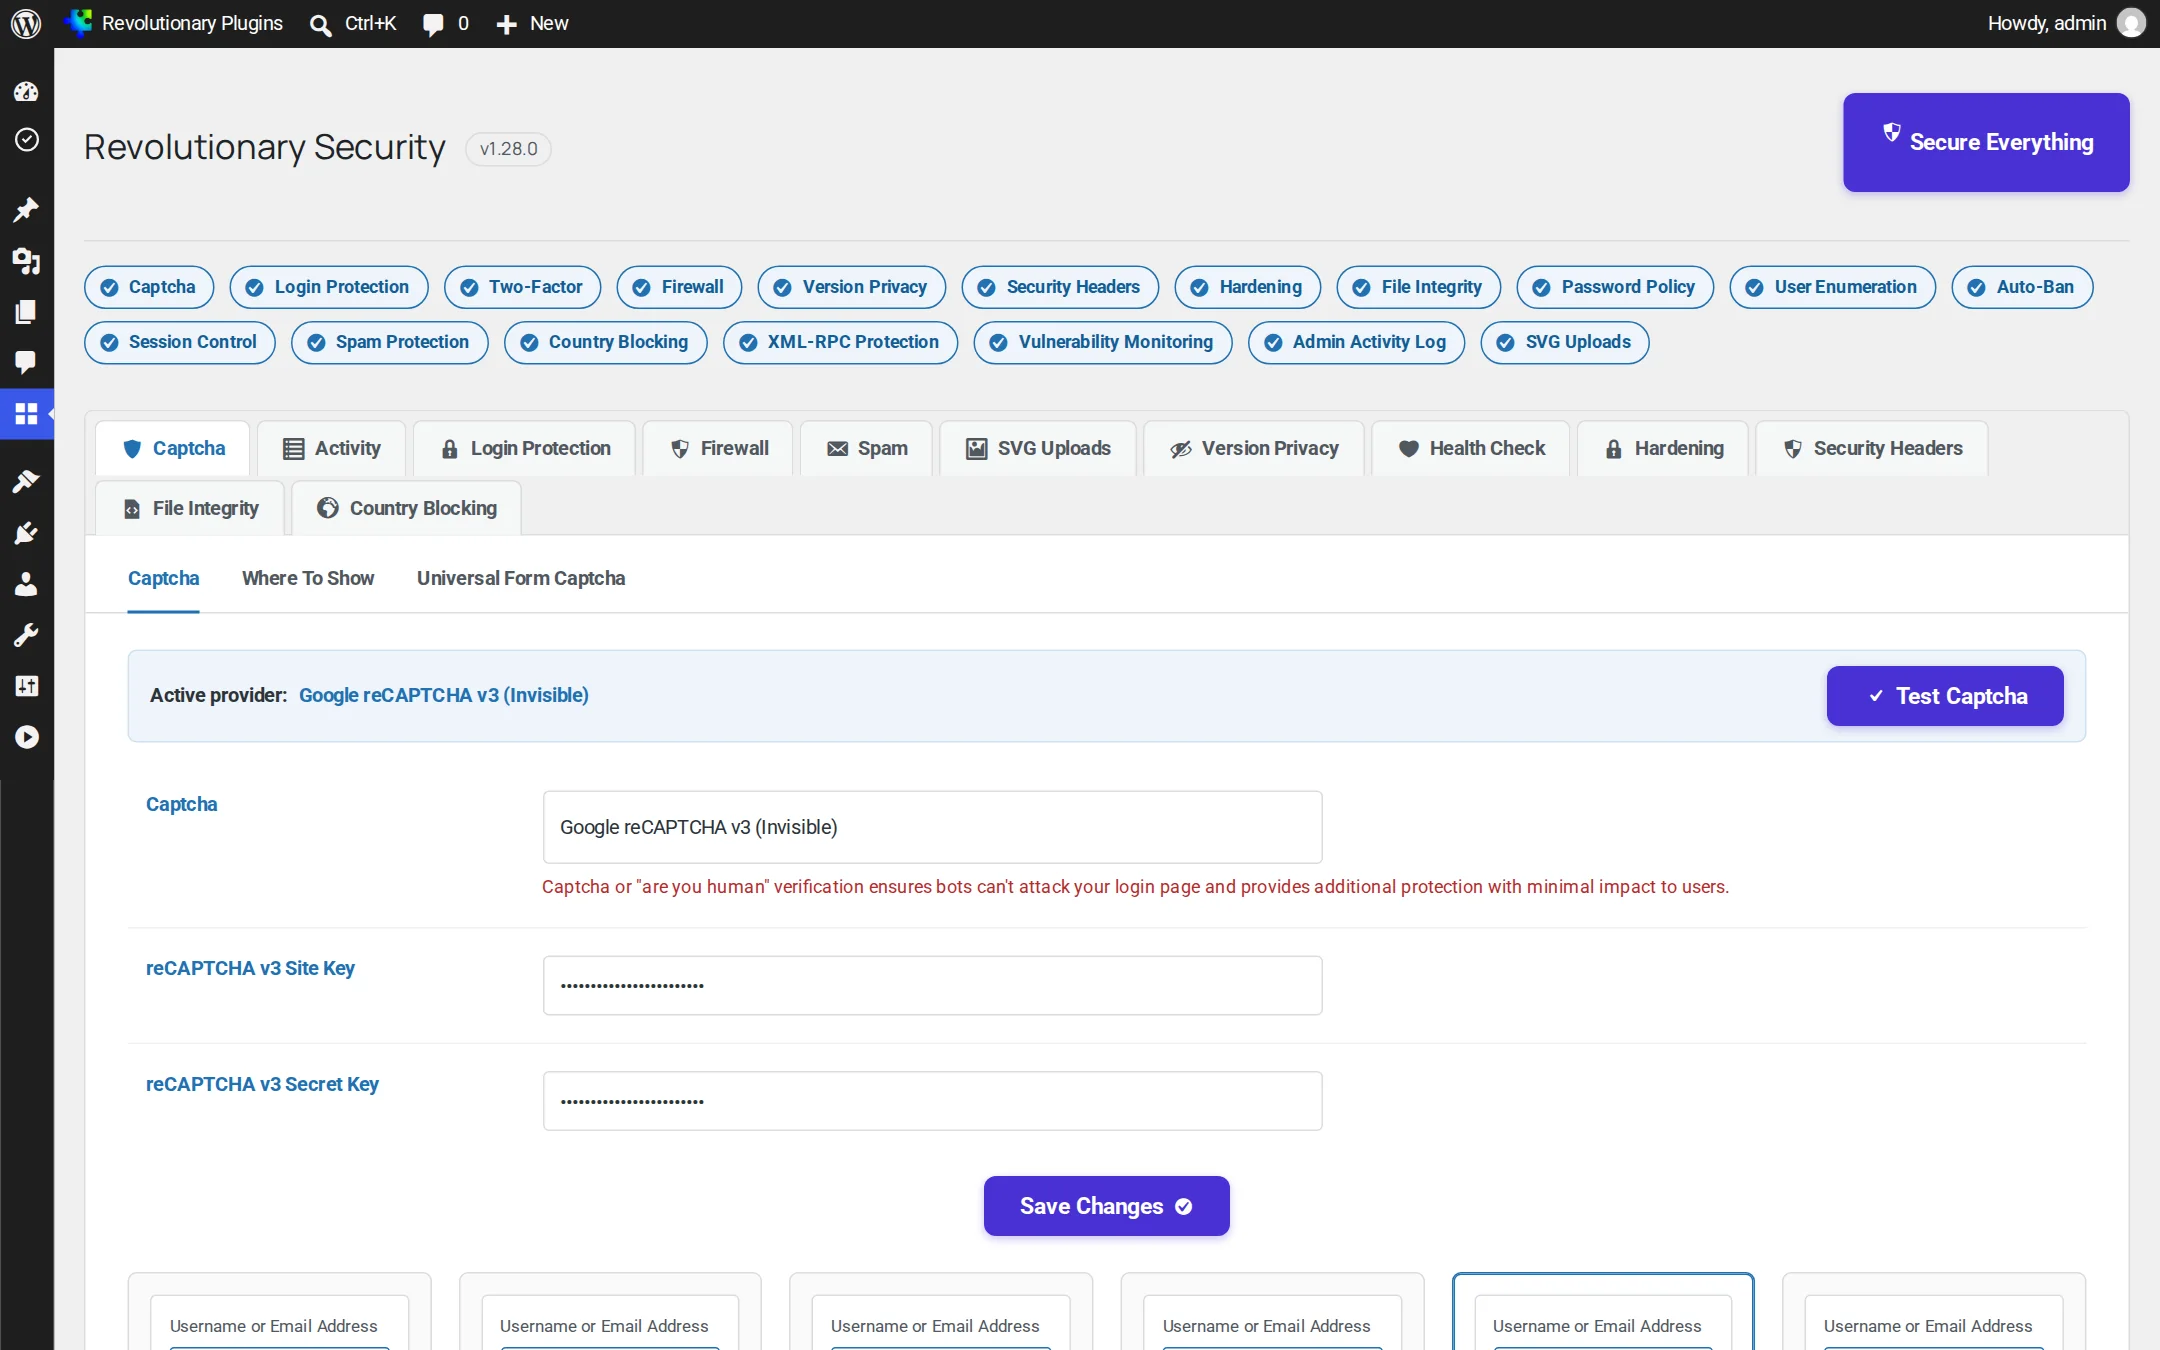Open the Version Privacy settings tab

coord(1254,449)
